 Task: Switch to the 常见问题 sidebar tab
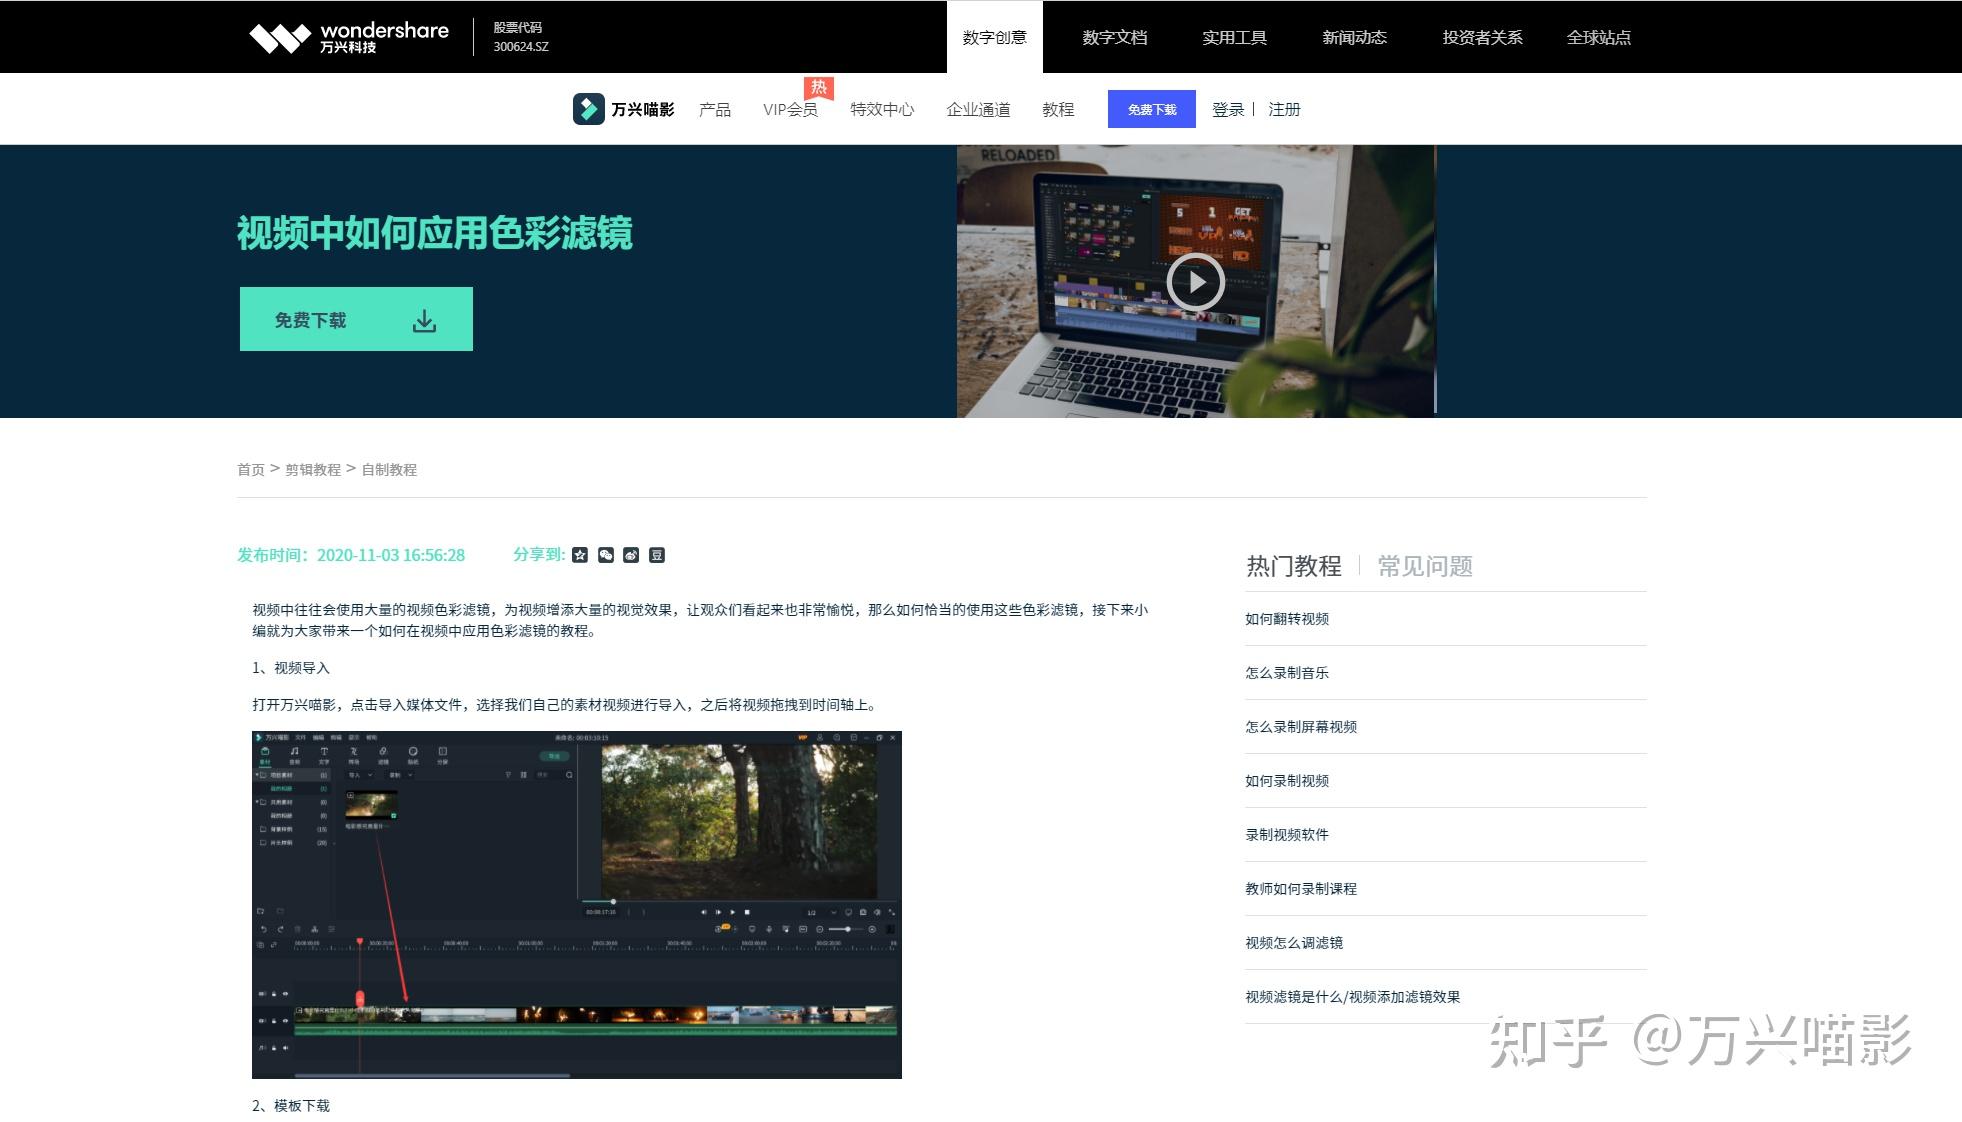point(1425,566)
